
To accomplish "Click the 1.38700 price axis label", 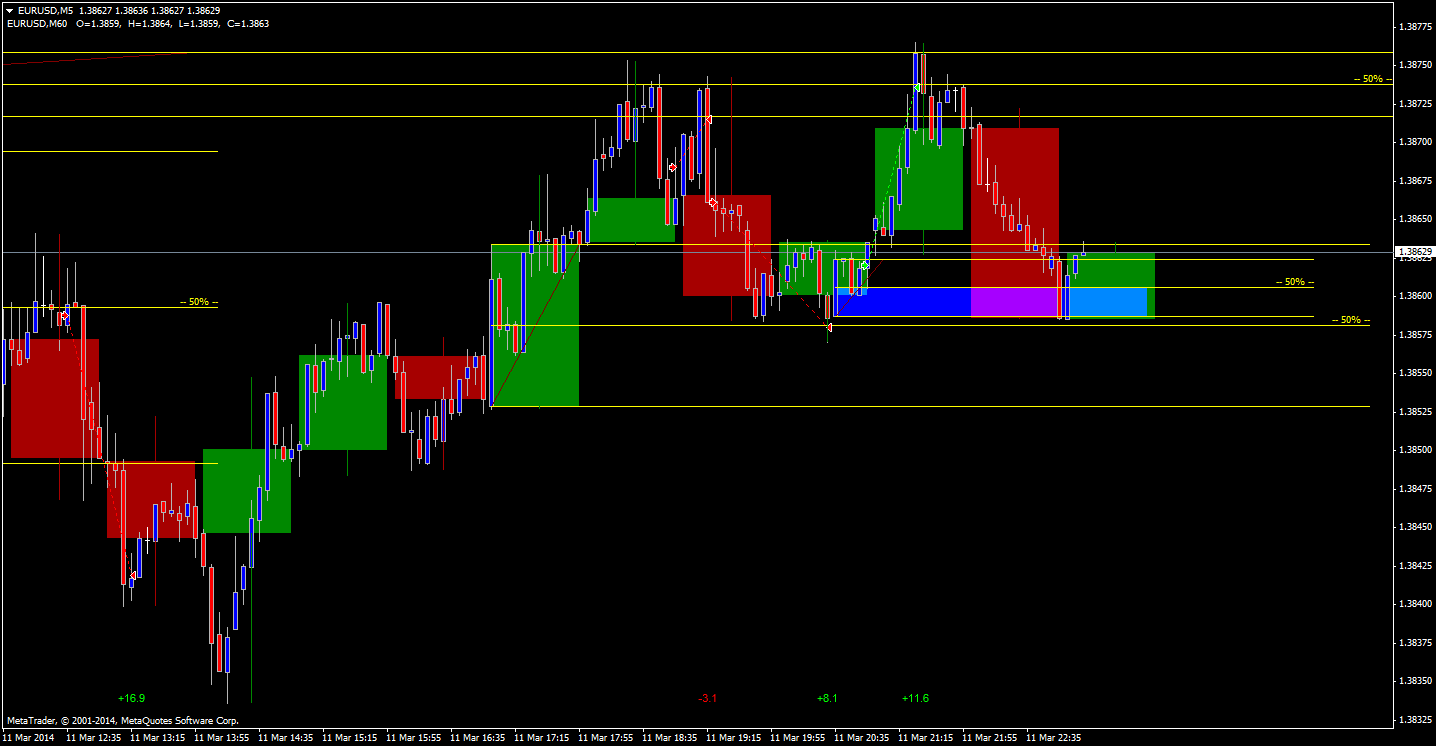I will (1414, 142).
